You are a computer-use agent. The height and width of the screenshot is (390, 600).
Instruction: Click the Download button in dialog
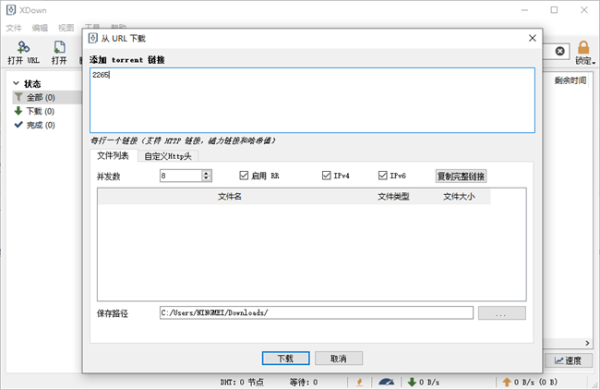click(x=285, y=358)
